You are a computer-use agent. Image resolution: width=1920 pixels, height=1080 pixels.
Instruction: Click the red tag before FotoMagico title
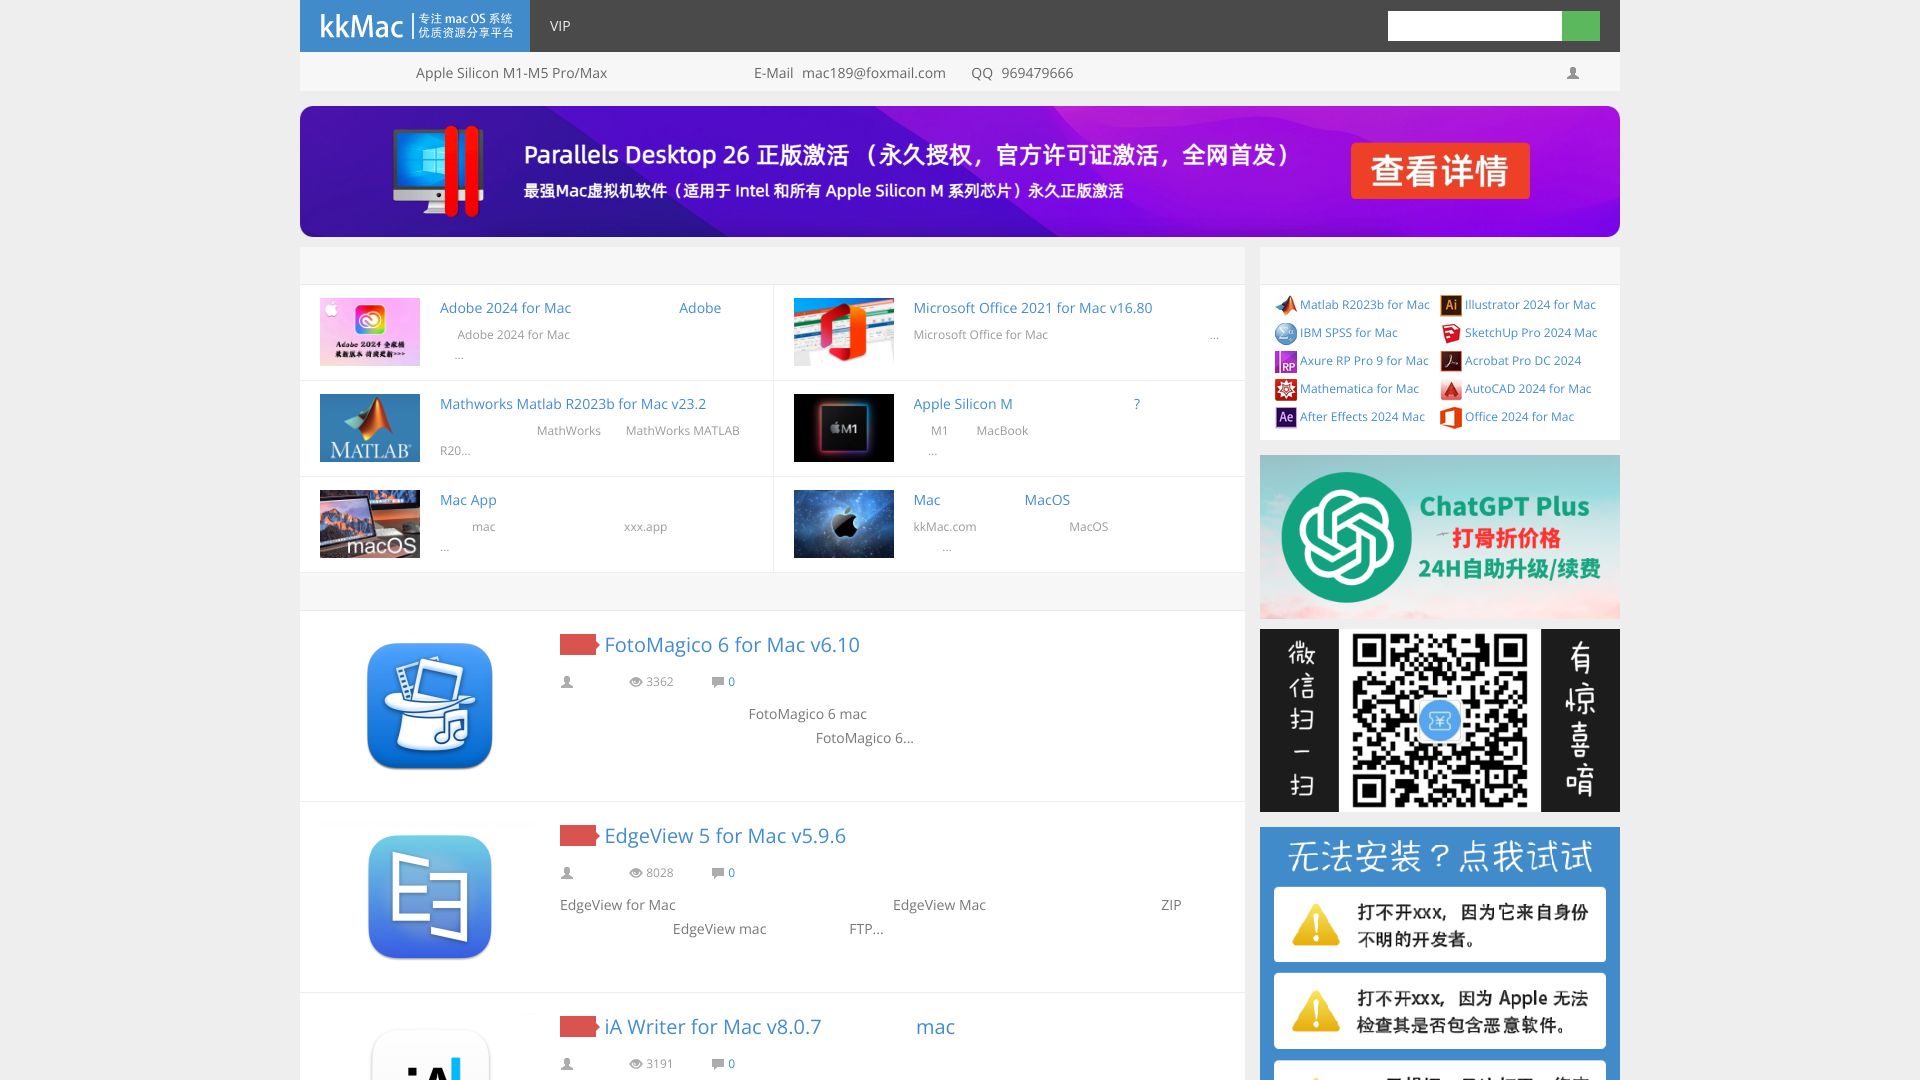click(x=579, y=645)
